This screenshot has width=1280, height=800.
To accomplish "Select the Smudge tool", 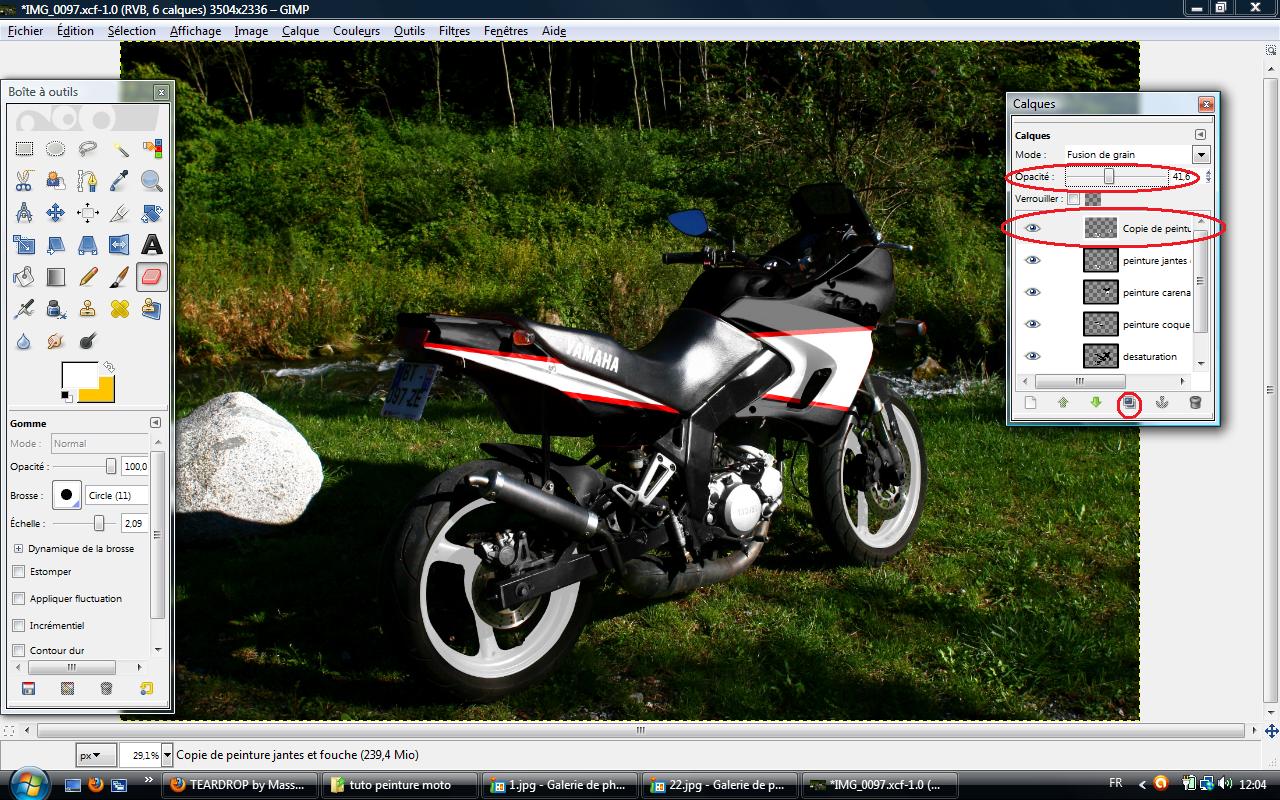I will coord(56,341).
